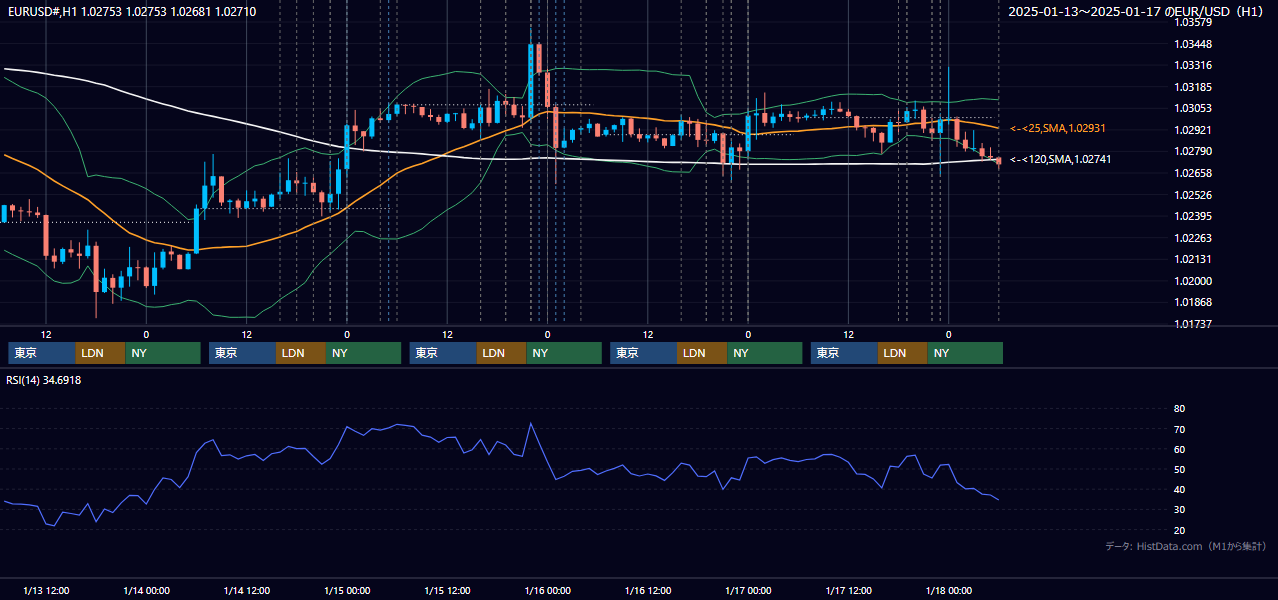Click price axis value 1.03448
1278x600 pixels.
tap(1192, 44)
